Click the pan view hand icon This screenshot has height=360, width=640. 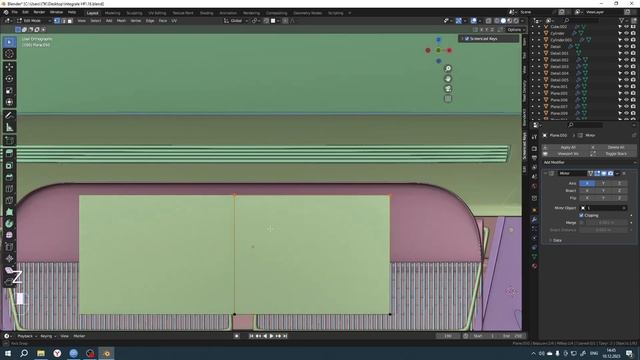pos(448,79)
